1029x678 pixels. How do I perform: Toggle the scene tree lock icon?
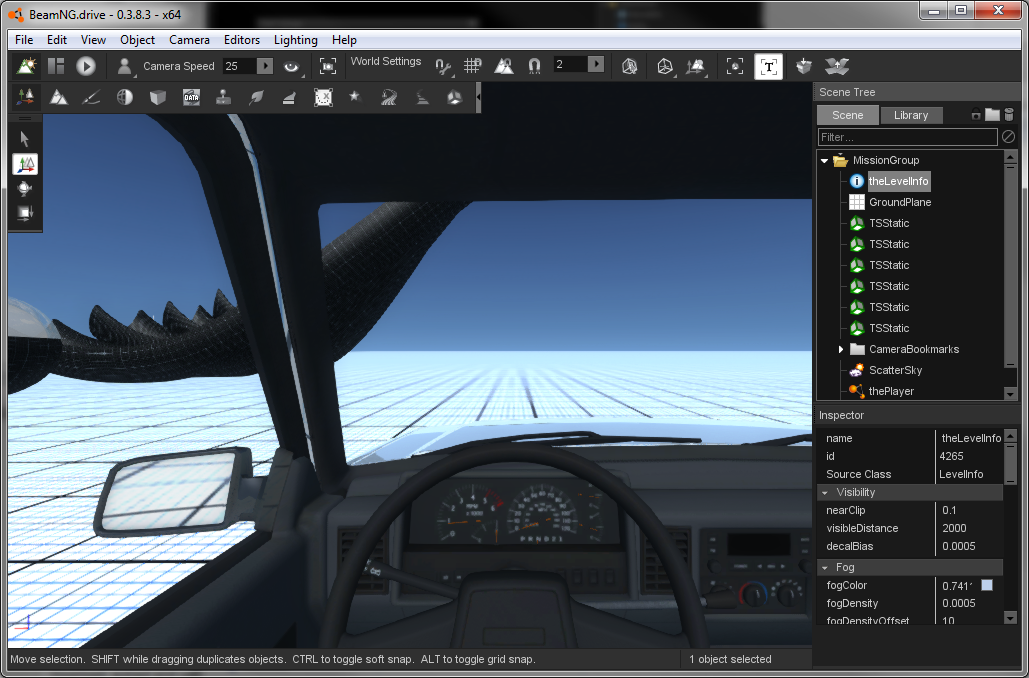pos(976,115)
